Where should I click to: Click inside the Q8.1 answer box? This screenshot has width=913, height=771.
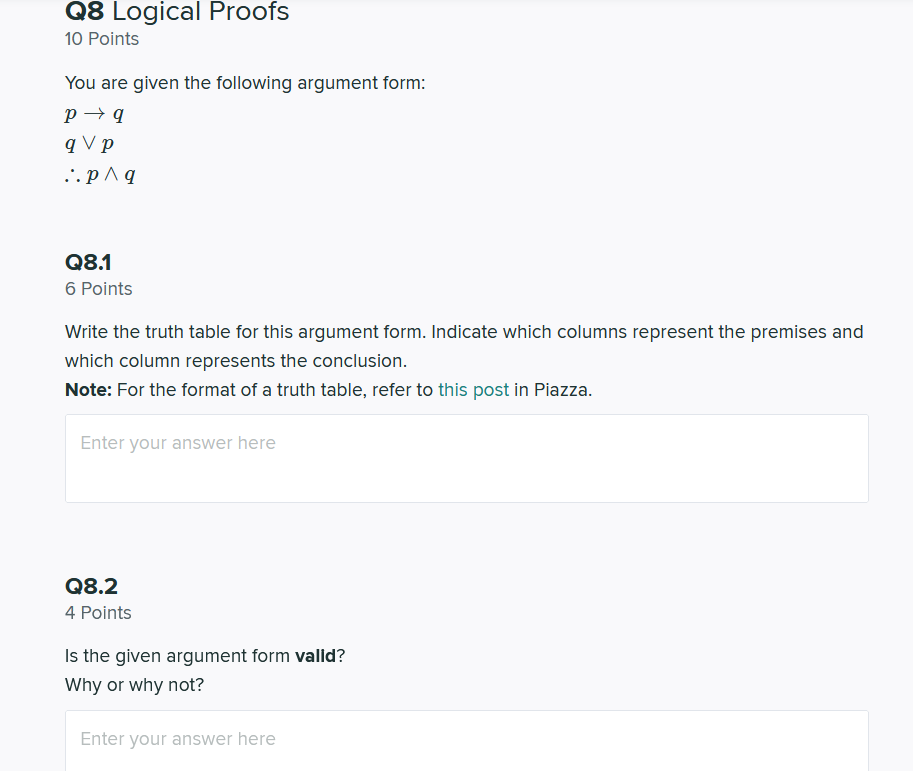click(466, 457)
